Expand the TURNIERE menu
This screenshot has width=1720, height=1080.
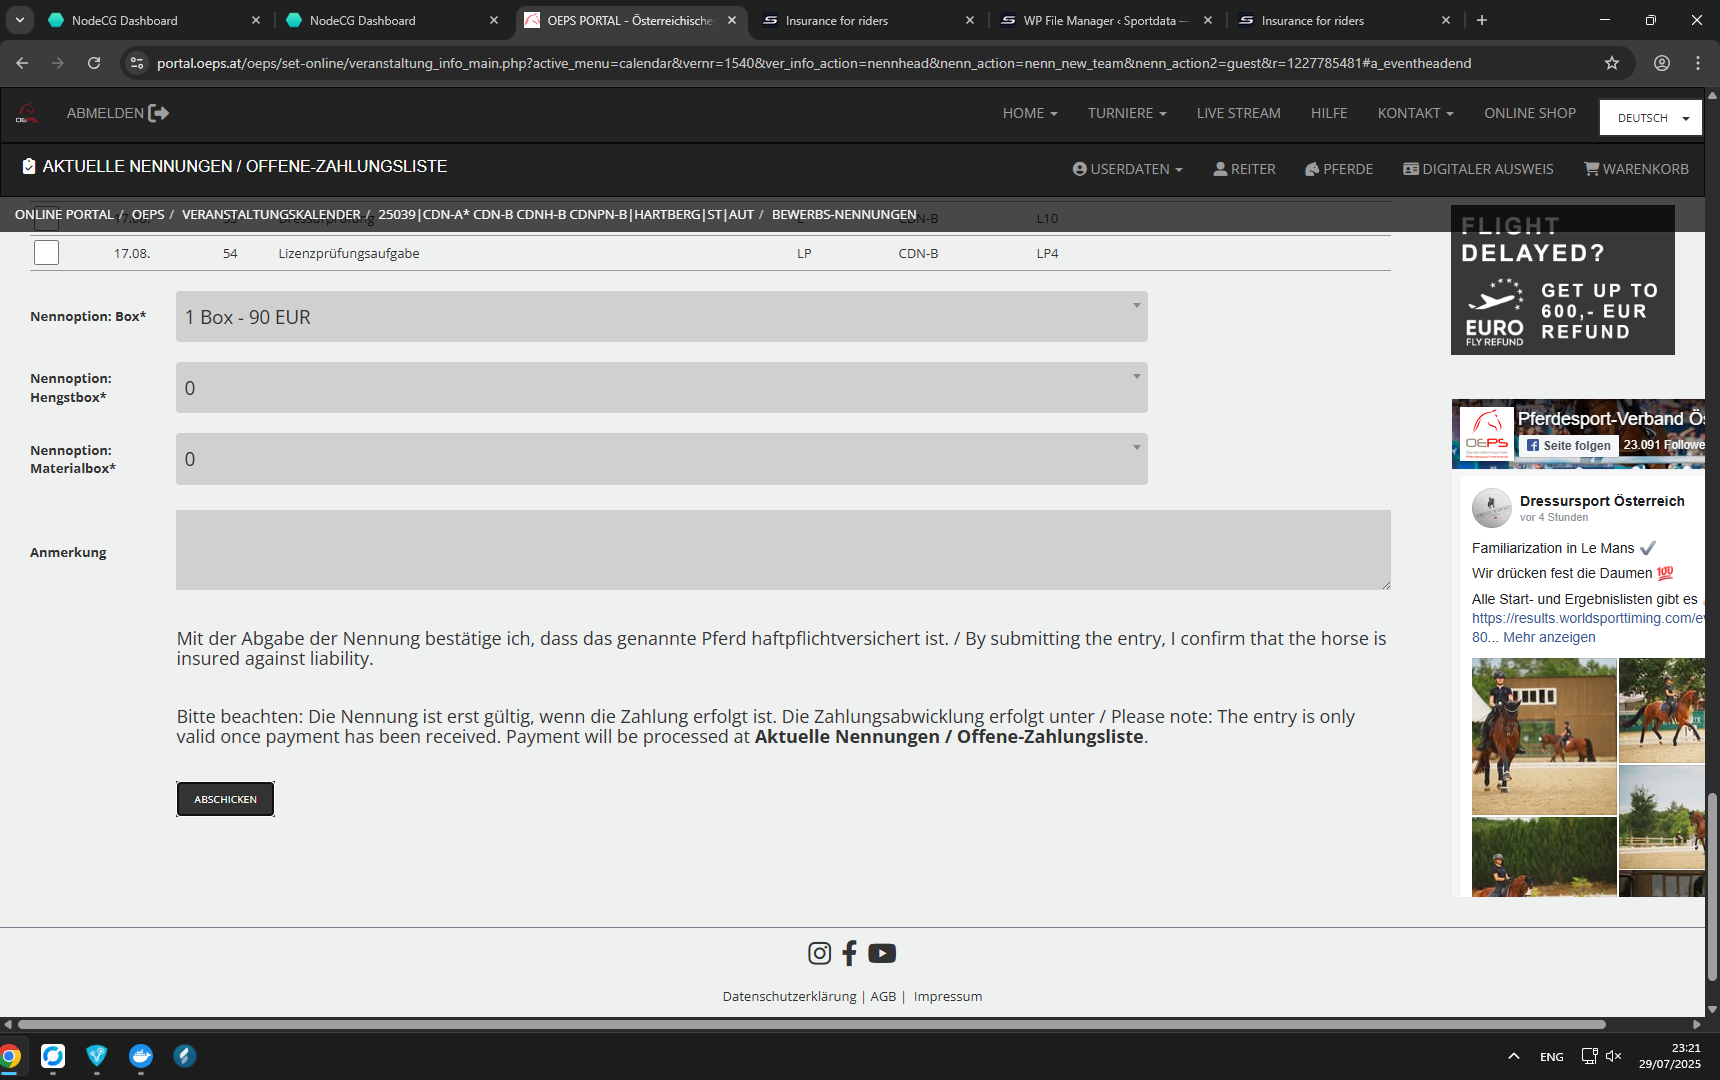point(1127,113)
